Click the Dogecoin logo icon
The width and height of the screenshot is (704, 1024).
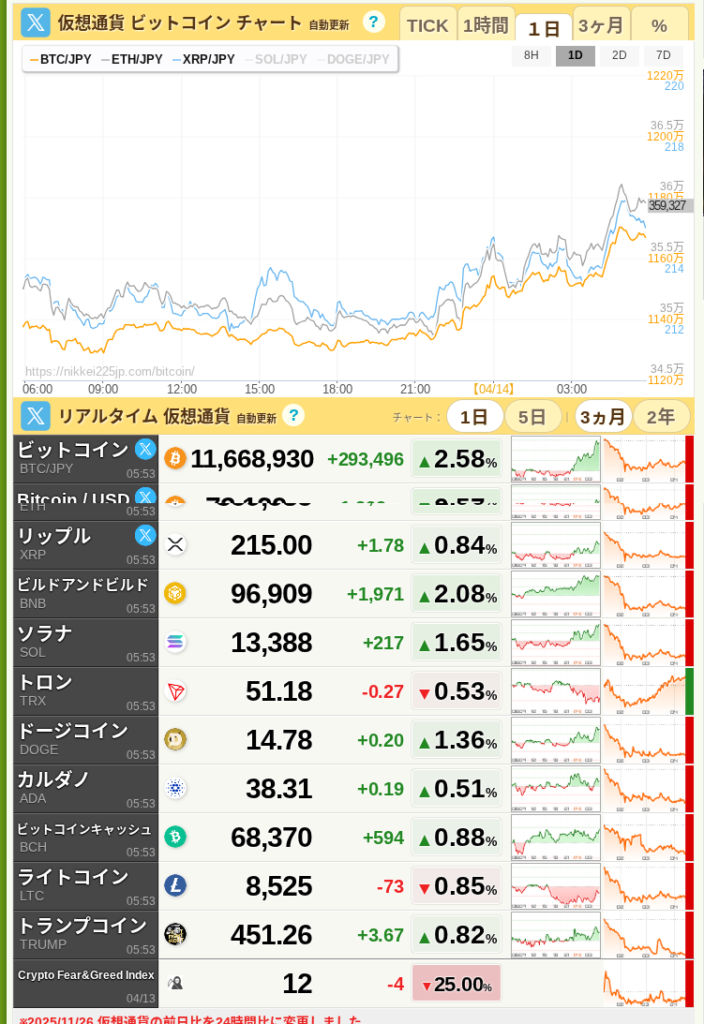[x=175, y=740]
